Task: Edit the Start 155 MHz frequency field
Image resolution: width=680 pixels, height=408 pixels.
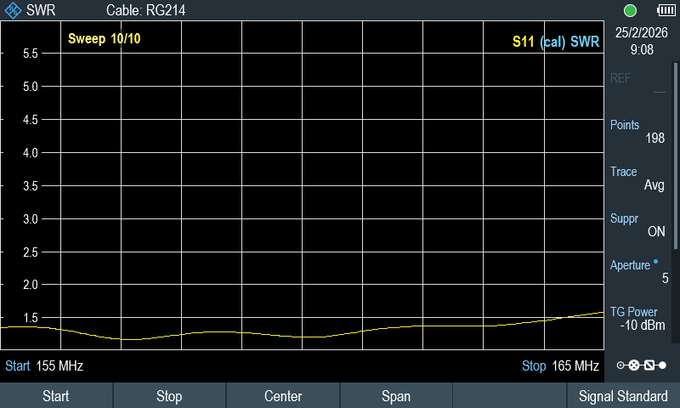Action: pos(44,366)
